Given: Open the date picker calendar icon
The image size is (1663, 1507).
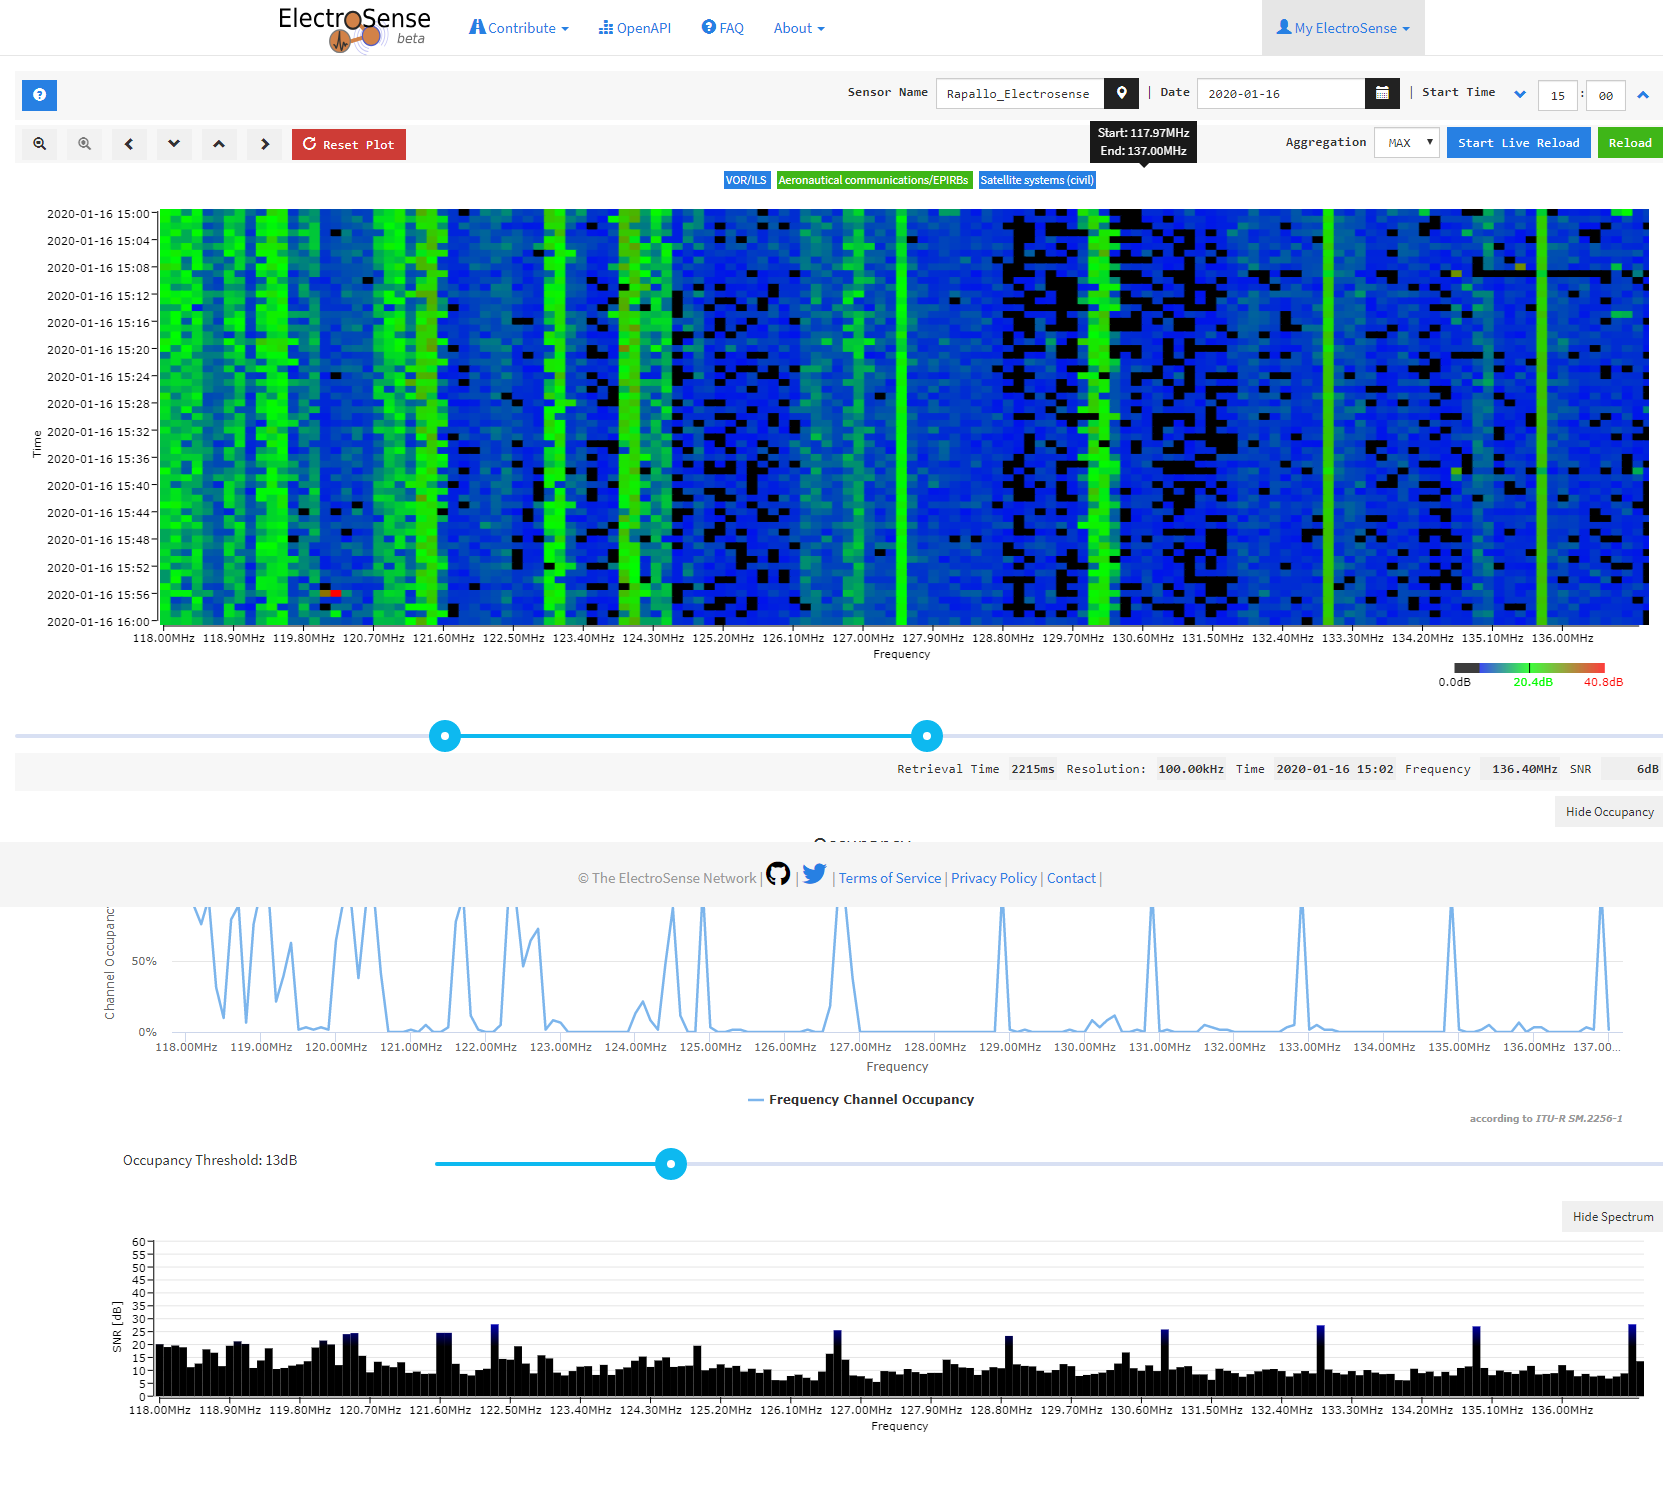Looking at the screenshot, I should point(1381,93).
